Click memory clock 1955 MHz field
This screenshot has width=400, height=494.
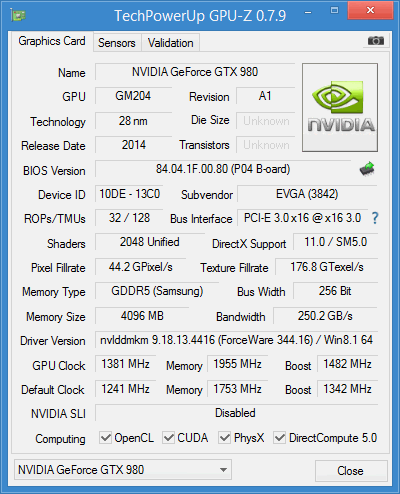coord(237,364)
